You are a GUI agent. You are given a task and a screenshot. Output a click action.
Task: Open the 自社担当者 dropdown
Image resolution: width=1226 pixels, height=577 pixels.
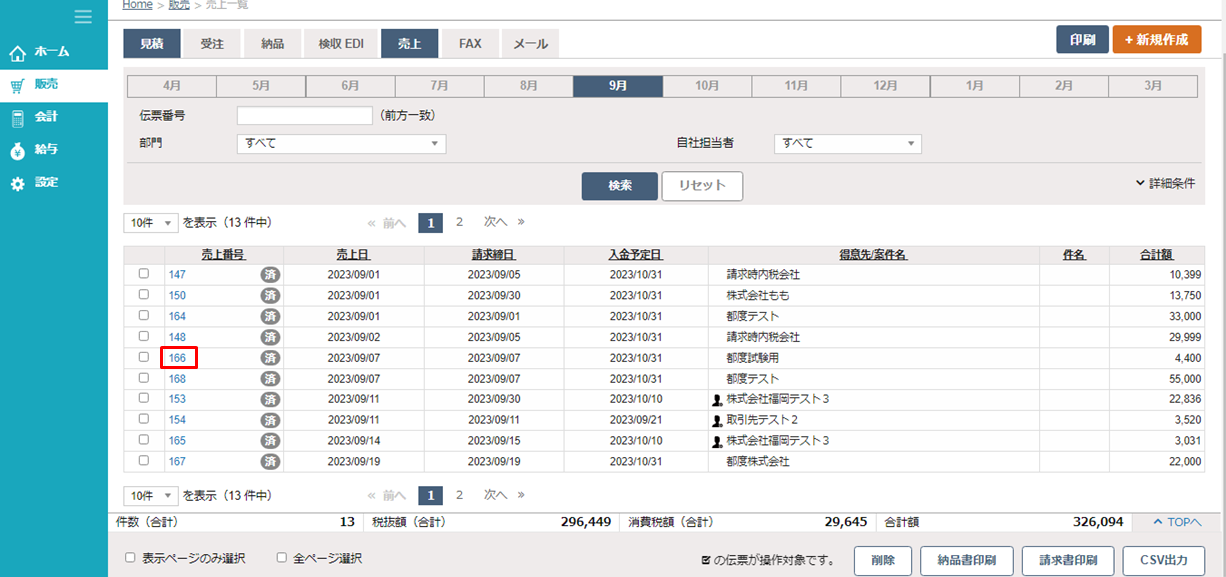click(847, 144)
